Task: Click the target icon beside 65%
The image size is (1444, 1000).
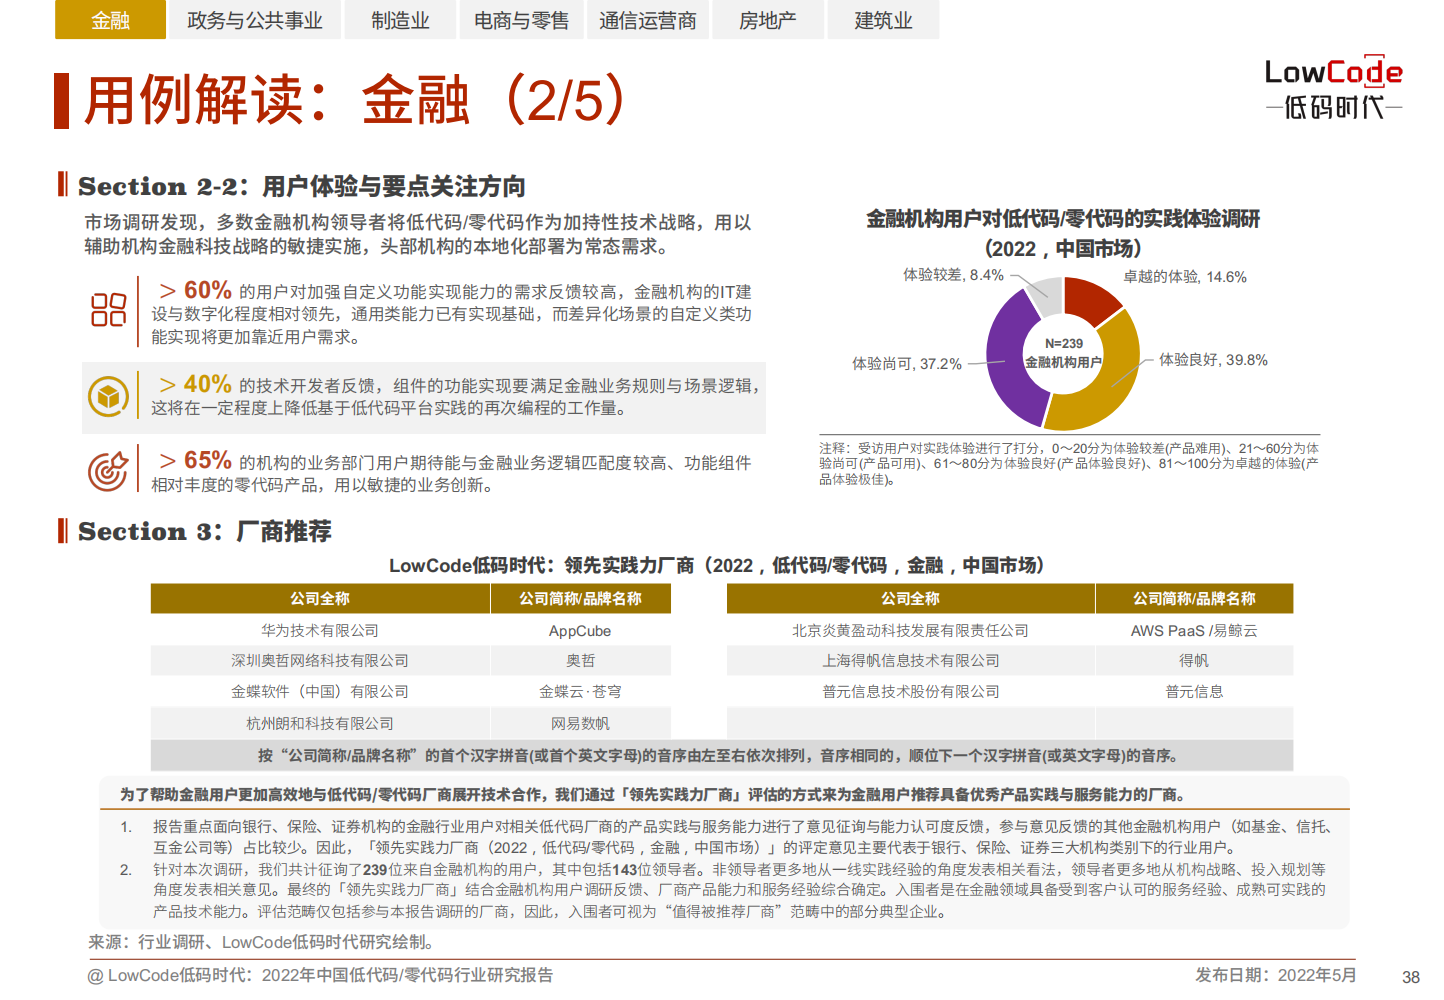Action: (x=108, y=471)
